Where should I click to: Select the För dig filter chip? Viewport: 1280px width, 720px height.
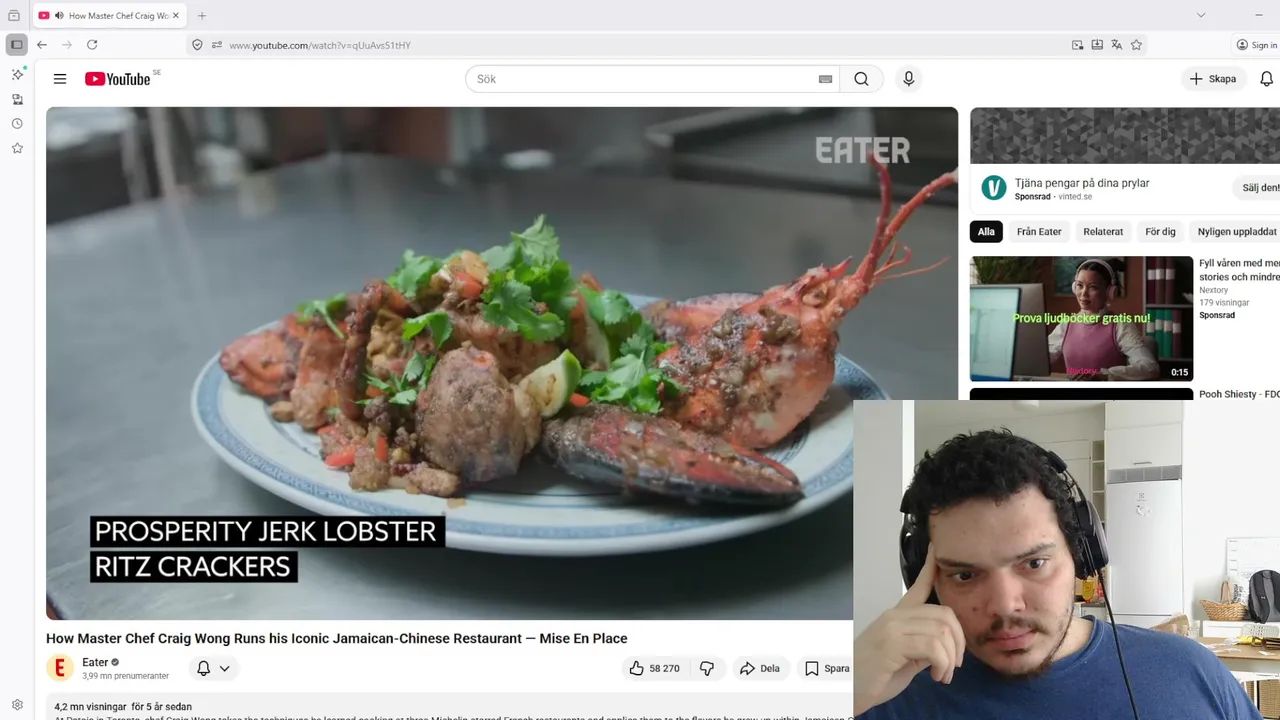(x=1160, y=231)
